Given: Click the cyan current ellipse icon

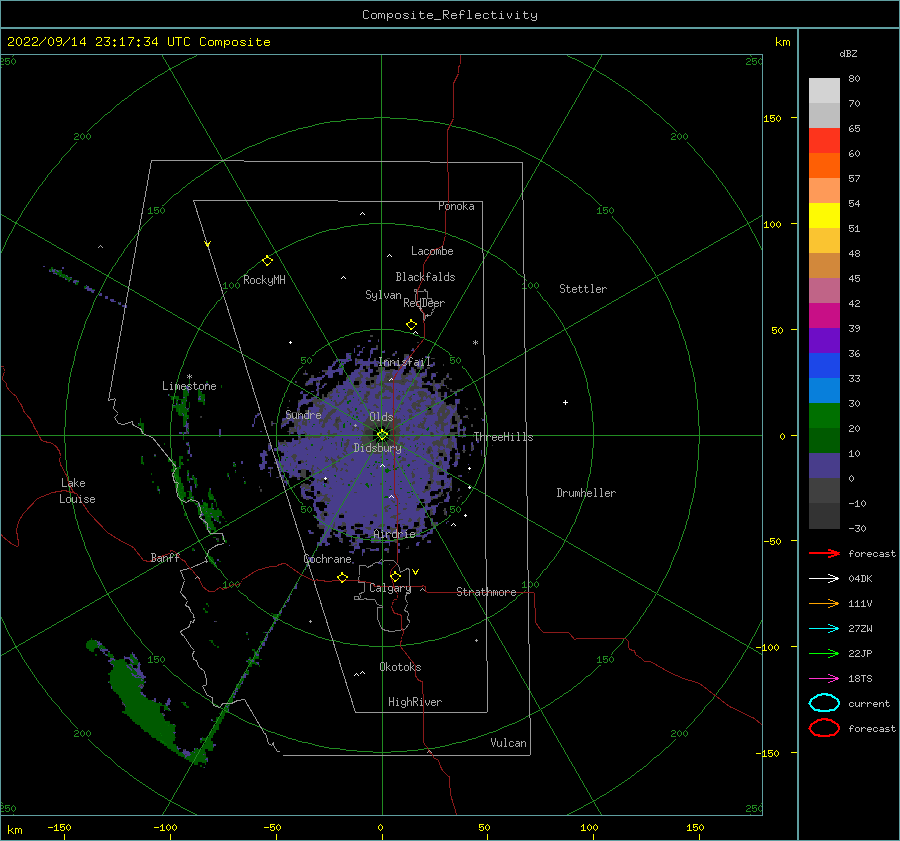Looking at the screenshot, I should tap(824, 703).
